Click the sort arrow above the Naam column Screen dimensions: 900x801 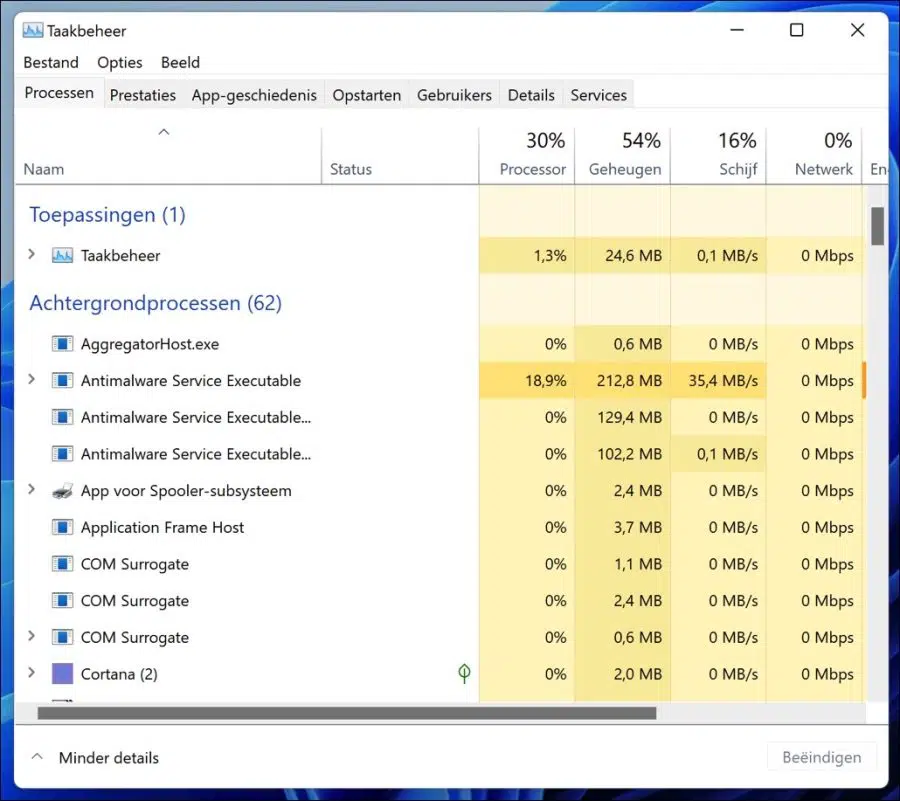tap(164, 132)
